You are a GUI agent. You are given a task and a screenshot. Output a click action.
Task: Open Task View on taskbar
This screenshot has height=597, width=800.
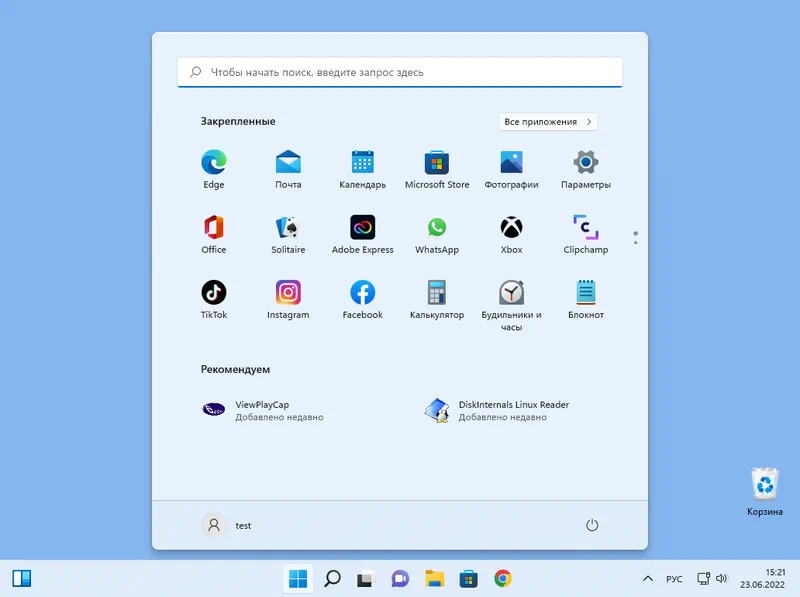coord(366,579)
